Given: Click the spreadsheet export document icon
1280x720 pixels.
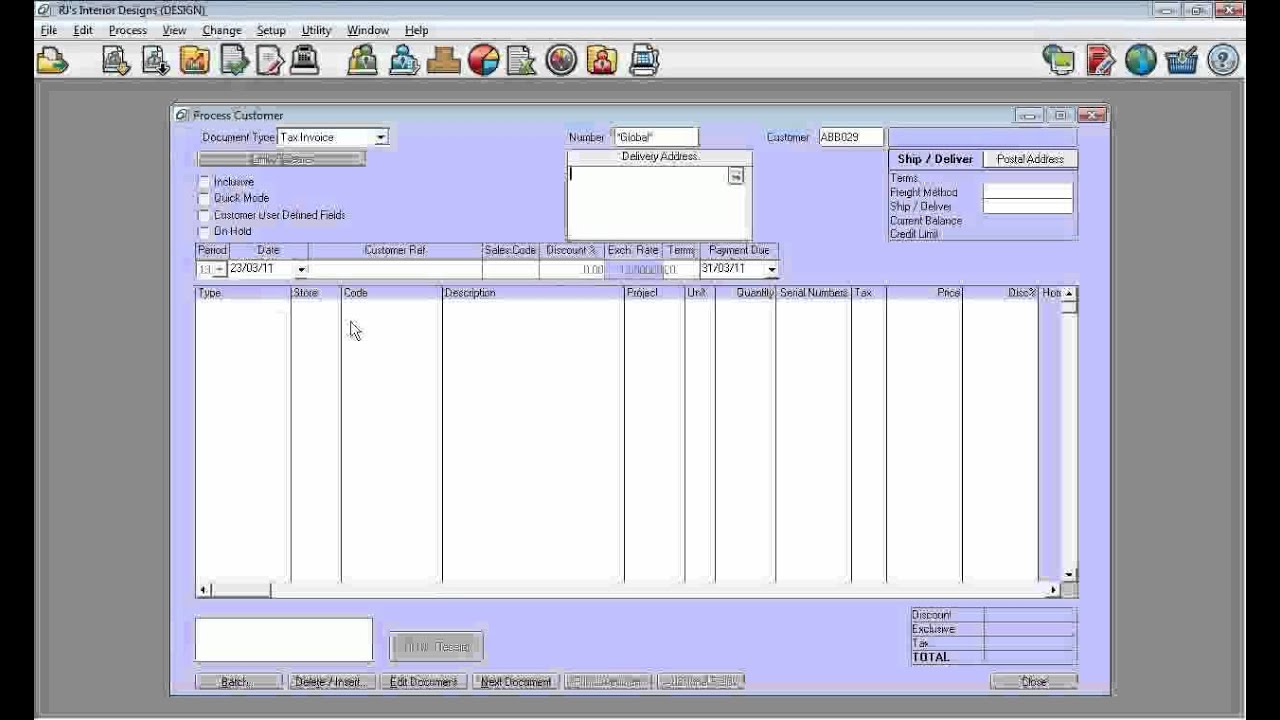Looking at the screenshot, I should [x=521, y=61].
